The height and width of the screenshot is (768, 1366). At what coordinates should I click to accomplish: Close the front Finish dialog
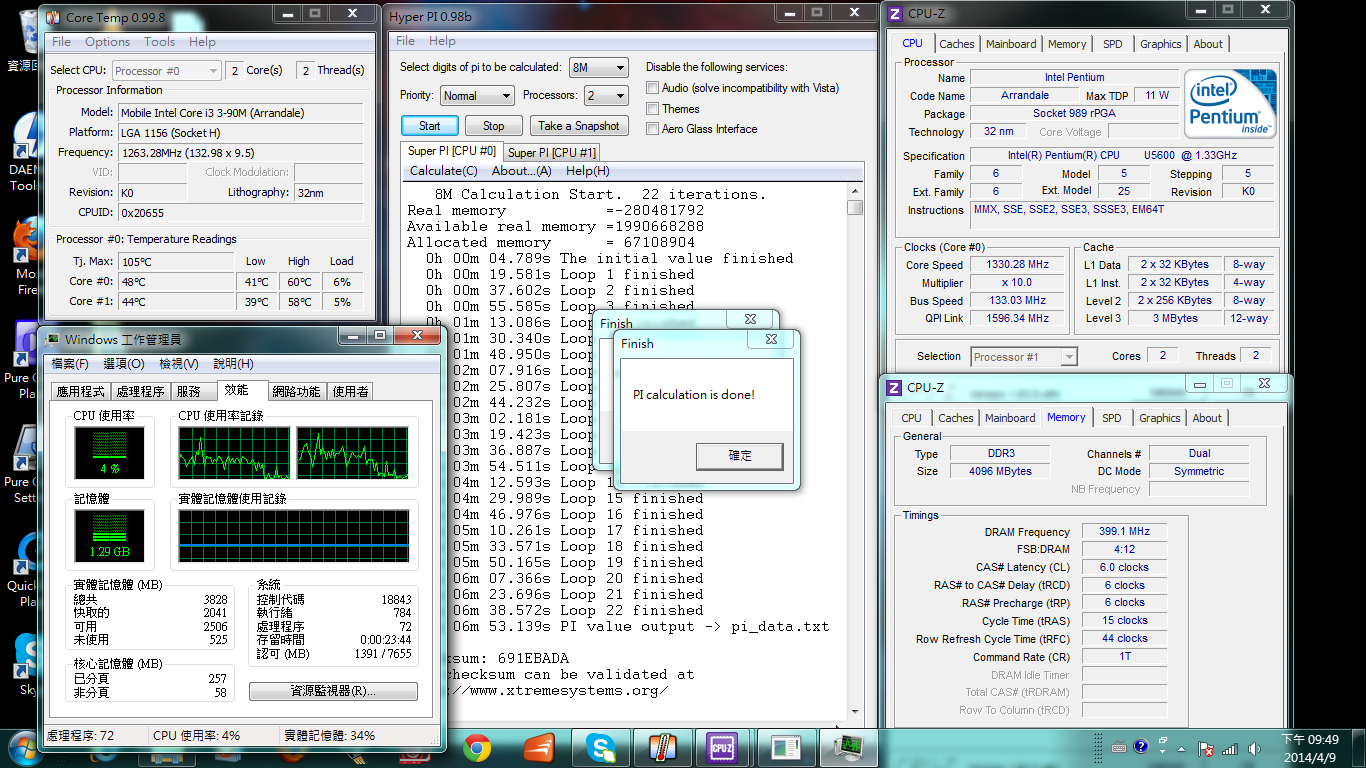click(772, 340)
